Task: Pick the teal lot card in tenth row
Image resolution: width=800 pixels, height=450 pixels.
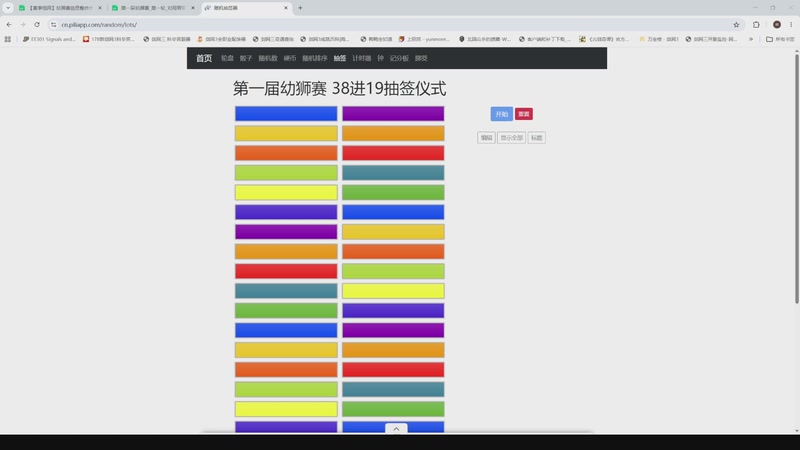Action: pos(286,291)
